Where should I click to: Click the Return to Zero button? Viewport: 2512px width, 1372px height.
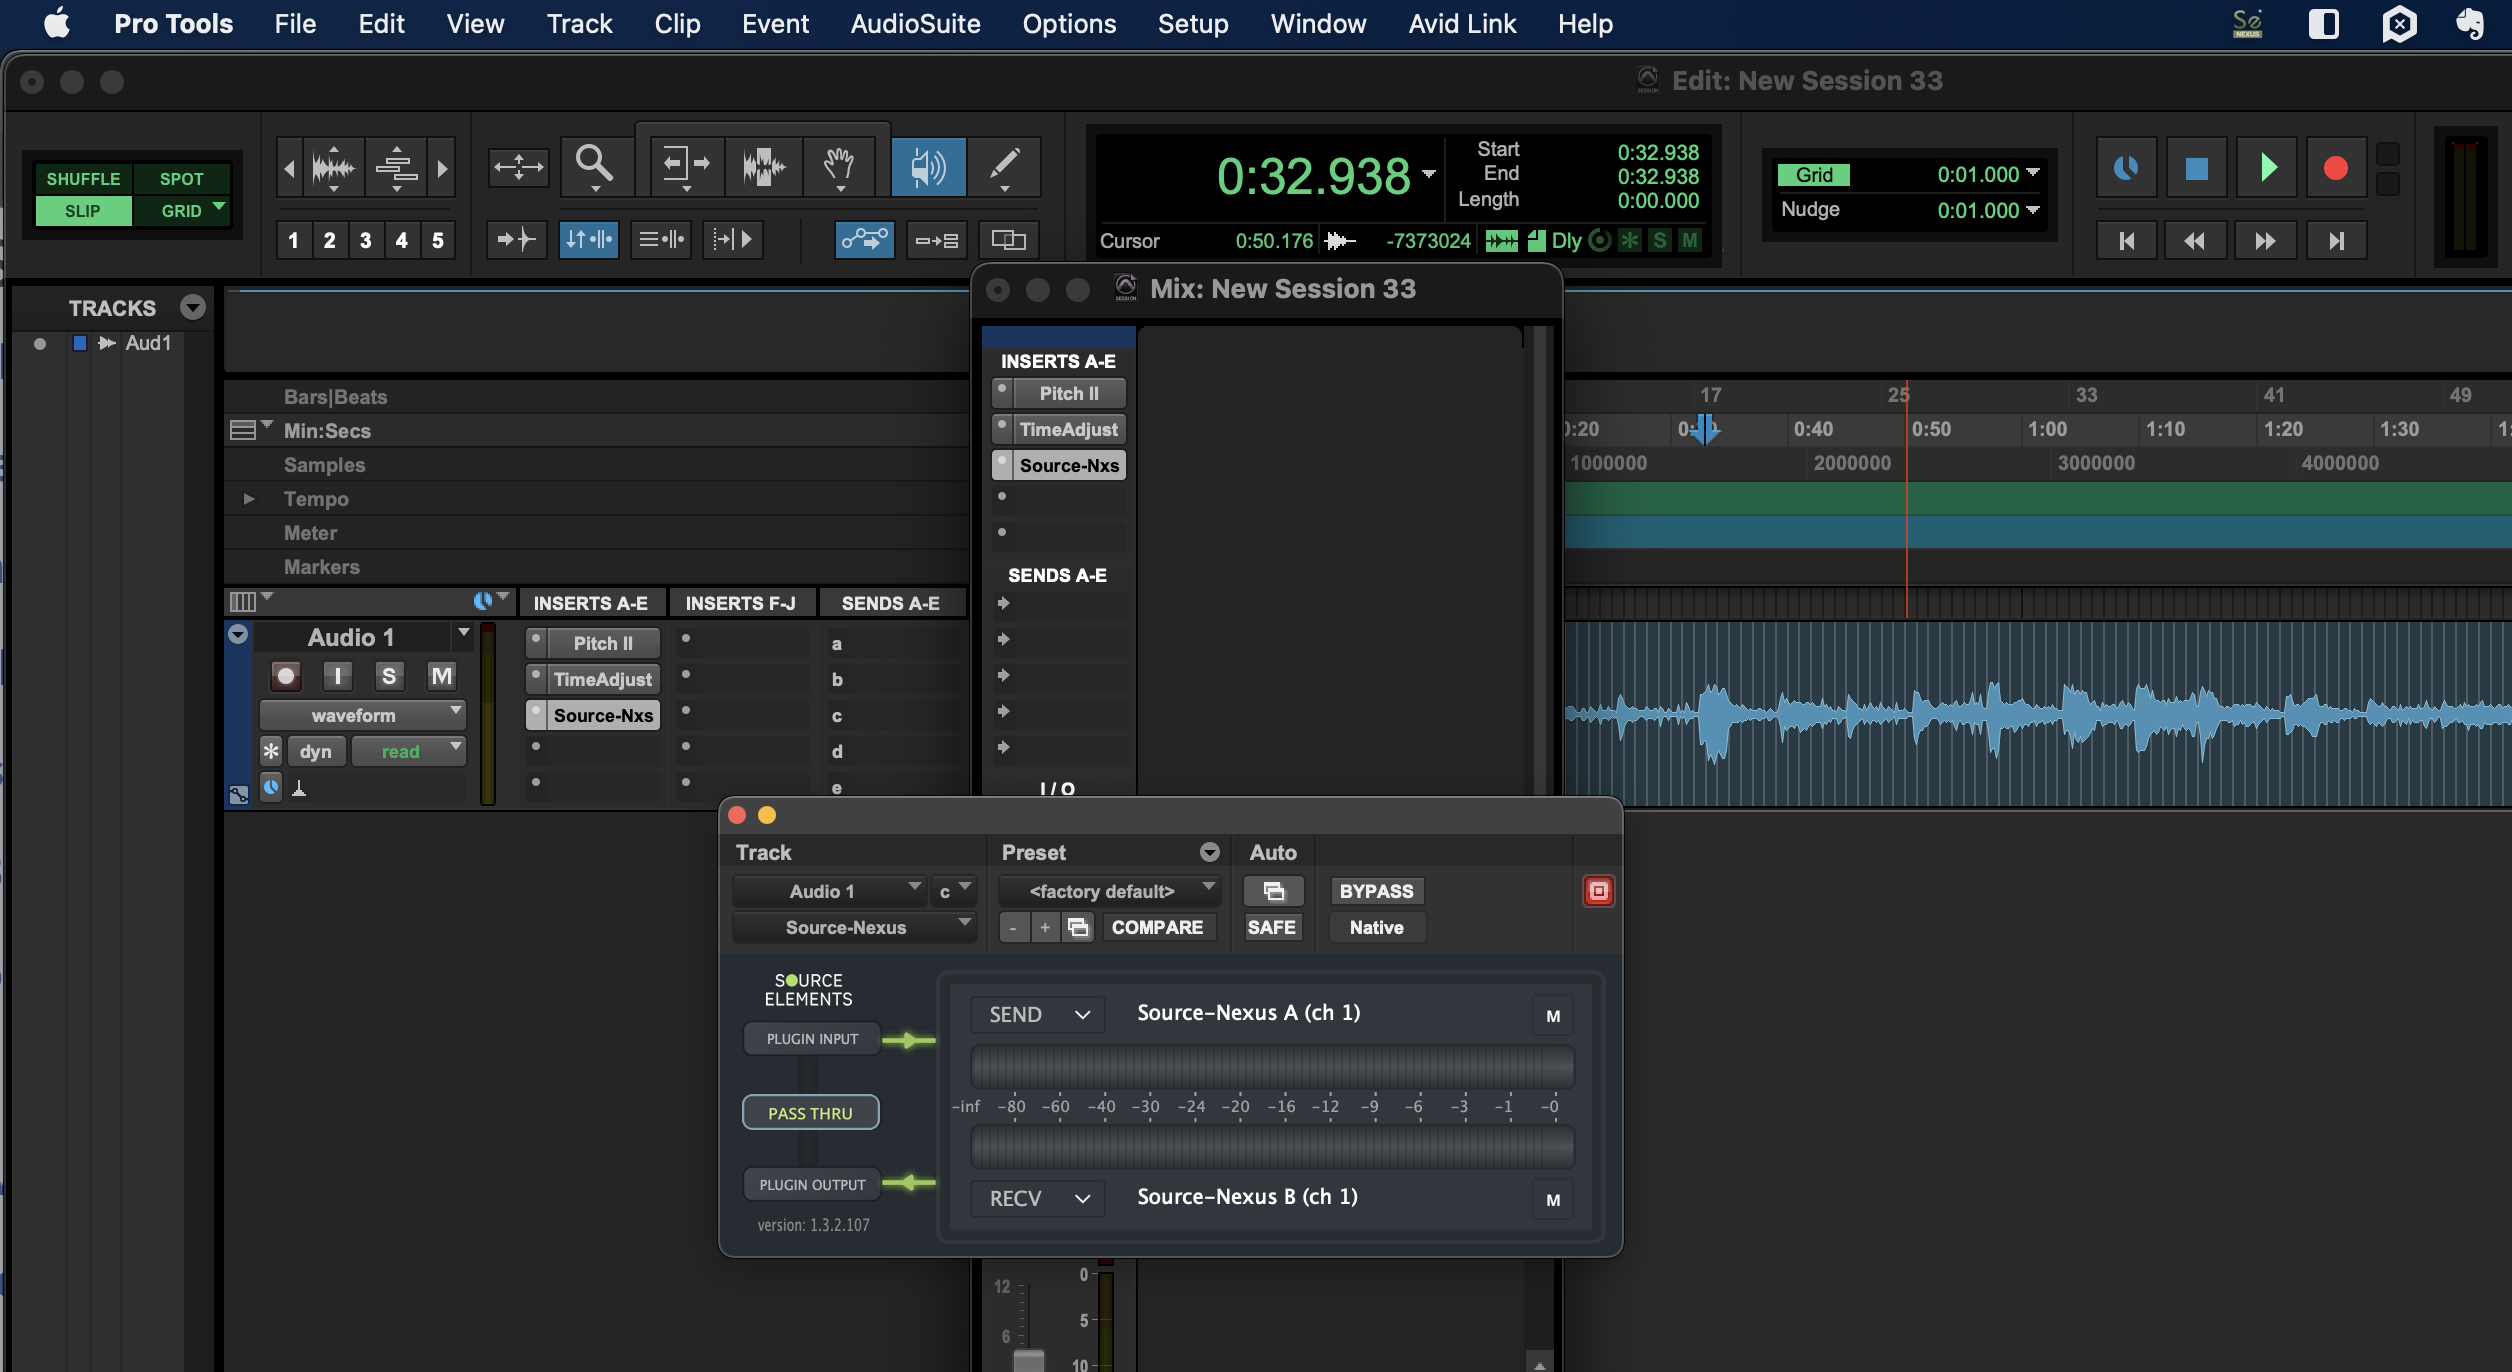(x=2126, y=240)
